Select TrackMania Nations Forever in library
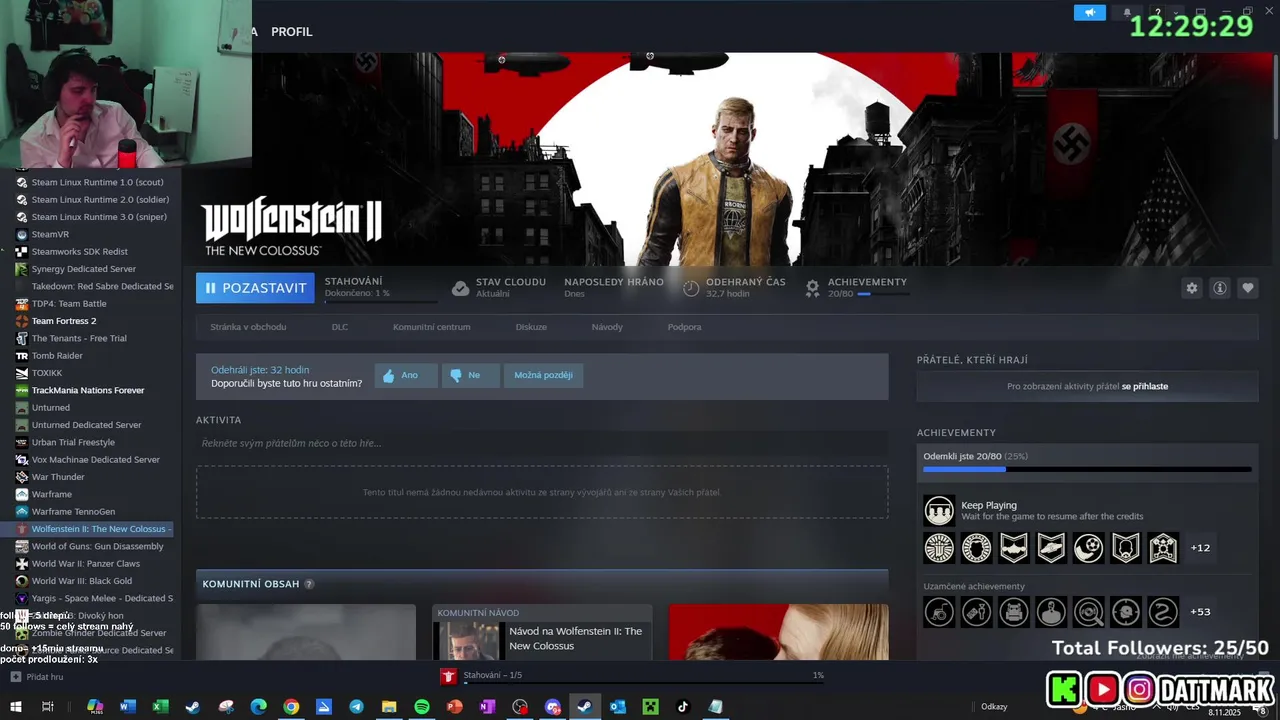Image resolution: width=1280 pixels, height=720 pixels. [87, 390]
